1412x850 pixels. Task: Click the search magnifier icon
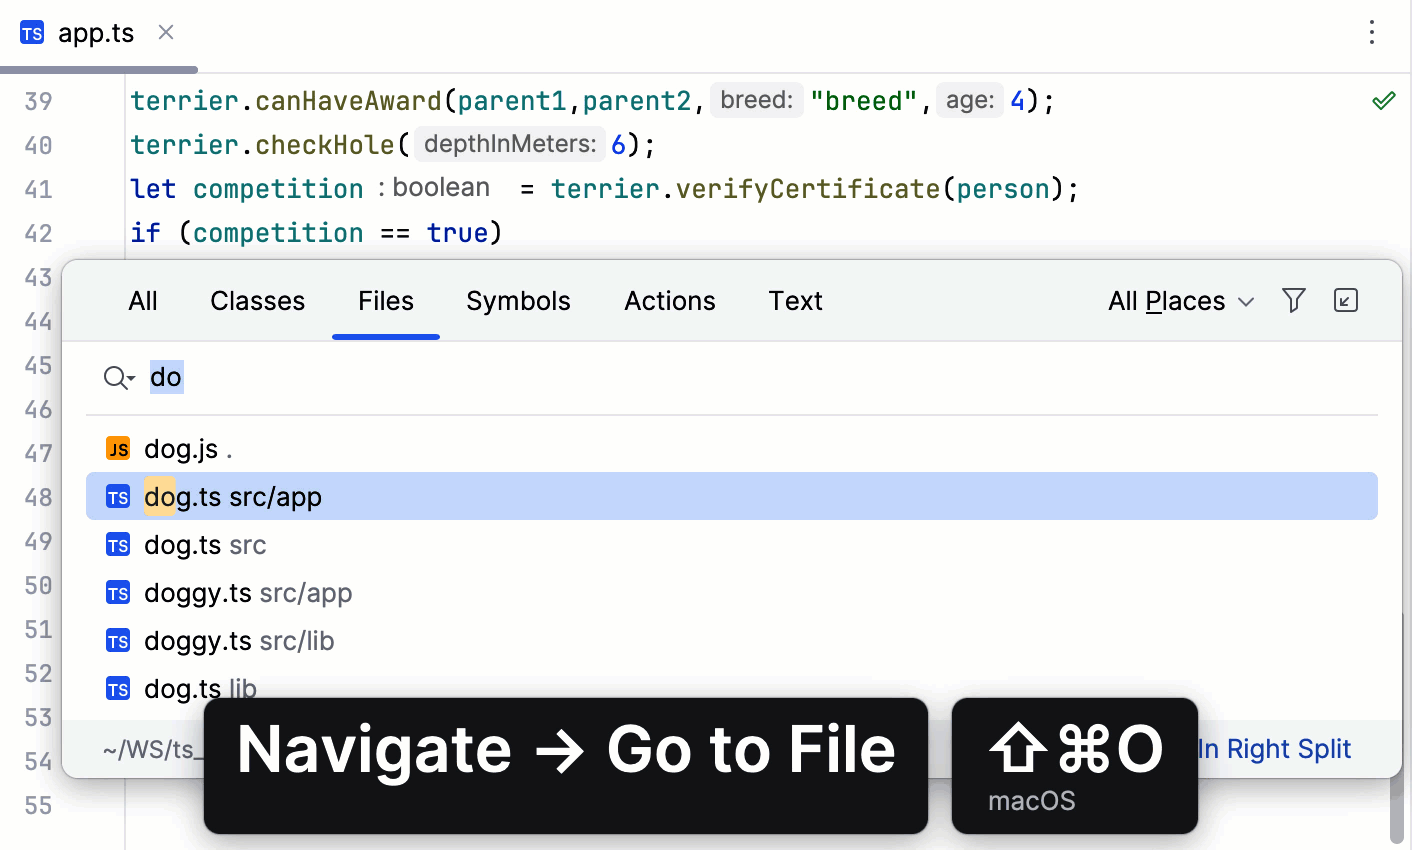118,378
